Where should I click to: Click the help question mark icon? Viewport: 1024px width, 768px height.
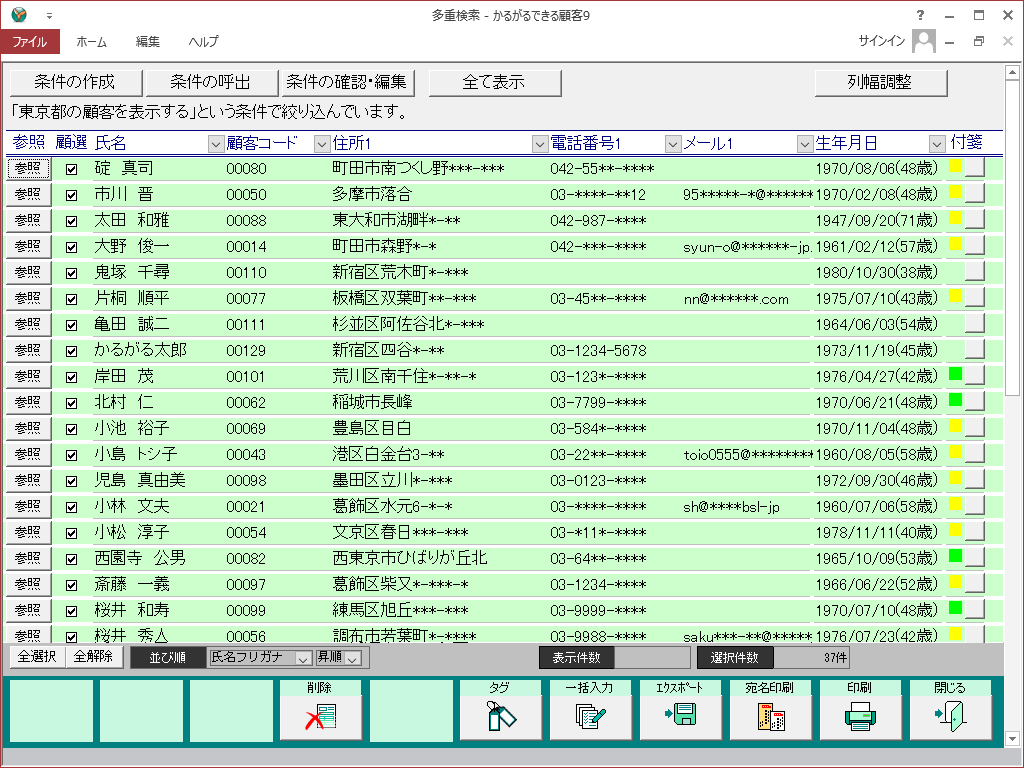coord(920,15)
